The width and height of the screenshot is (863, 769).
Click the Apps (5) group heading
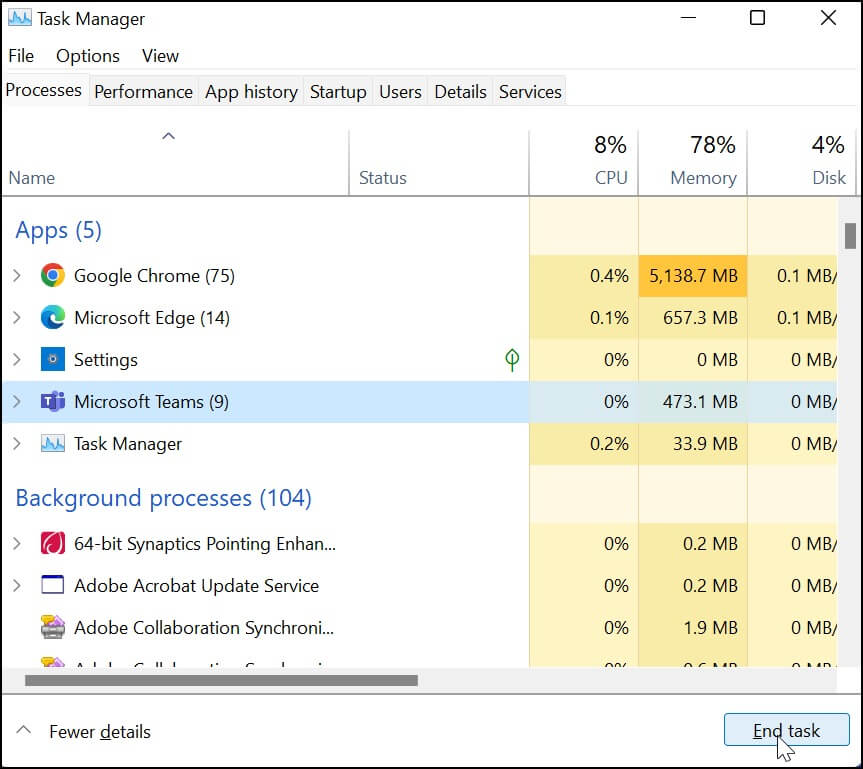pyautogui.click(x=58, y=230)
